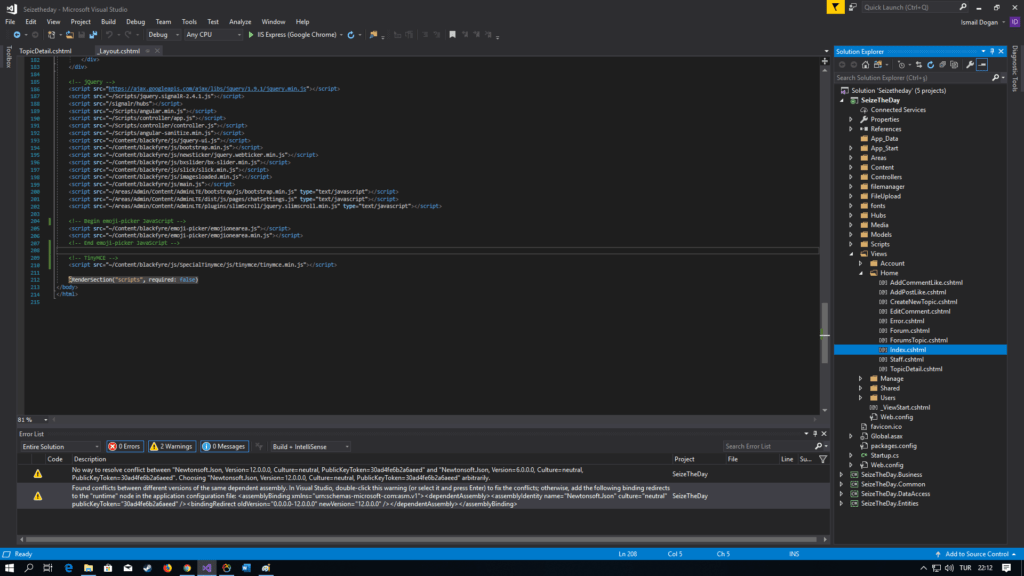Open the vertical Toolbox tab

tap(8, 57)
